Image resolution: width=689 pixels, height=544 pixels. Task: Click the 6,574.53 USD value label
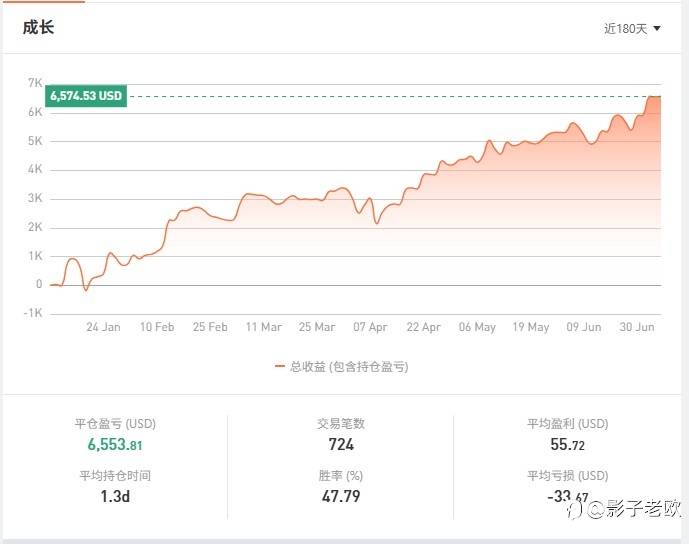pos(86,96)
